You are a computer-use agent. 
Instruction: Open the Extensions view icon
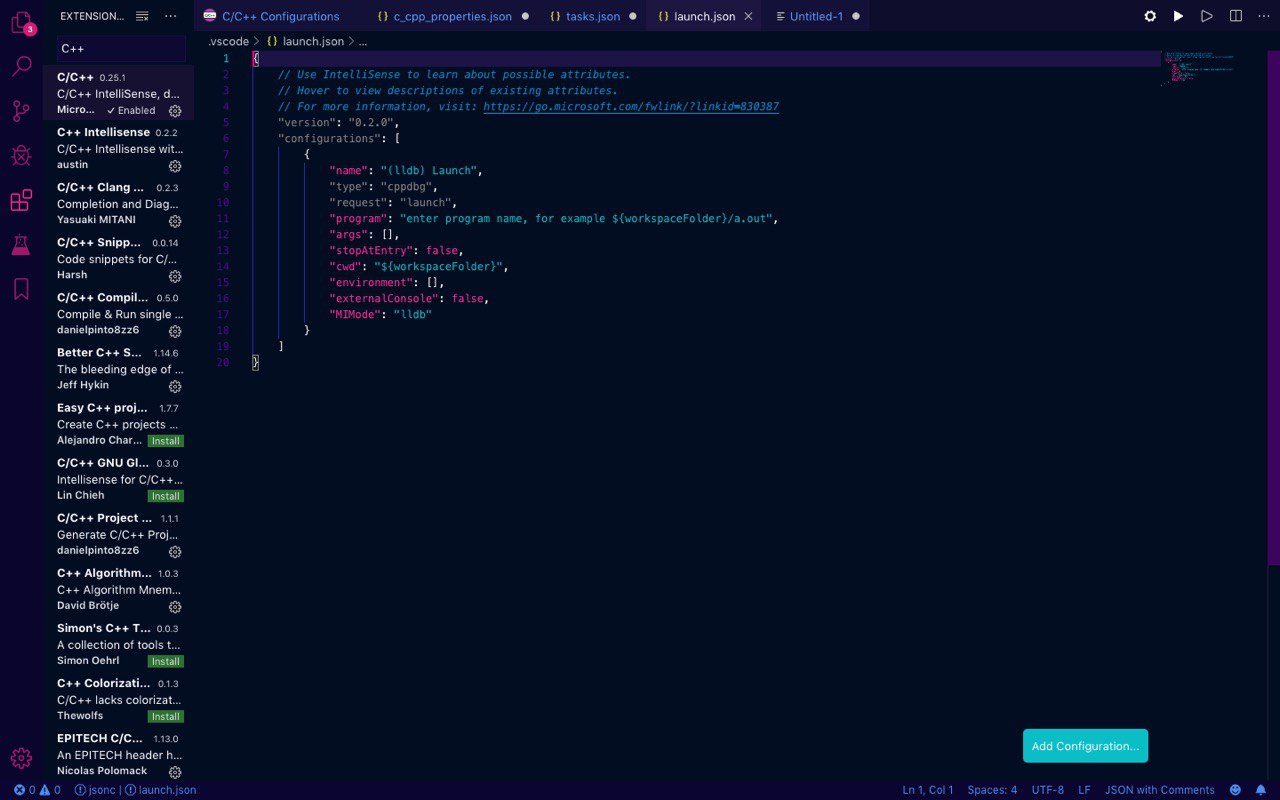[21, 200]
